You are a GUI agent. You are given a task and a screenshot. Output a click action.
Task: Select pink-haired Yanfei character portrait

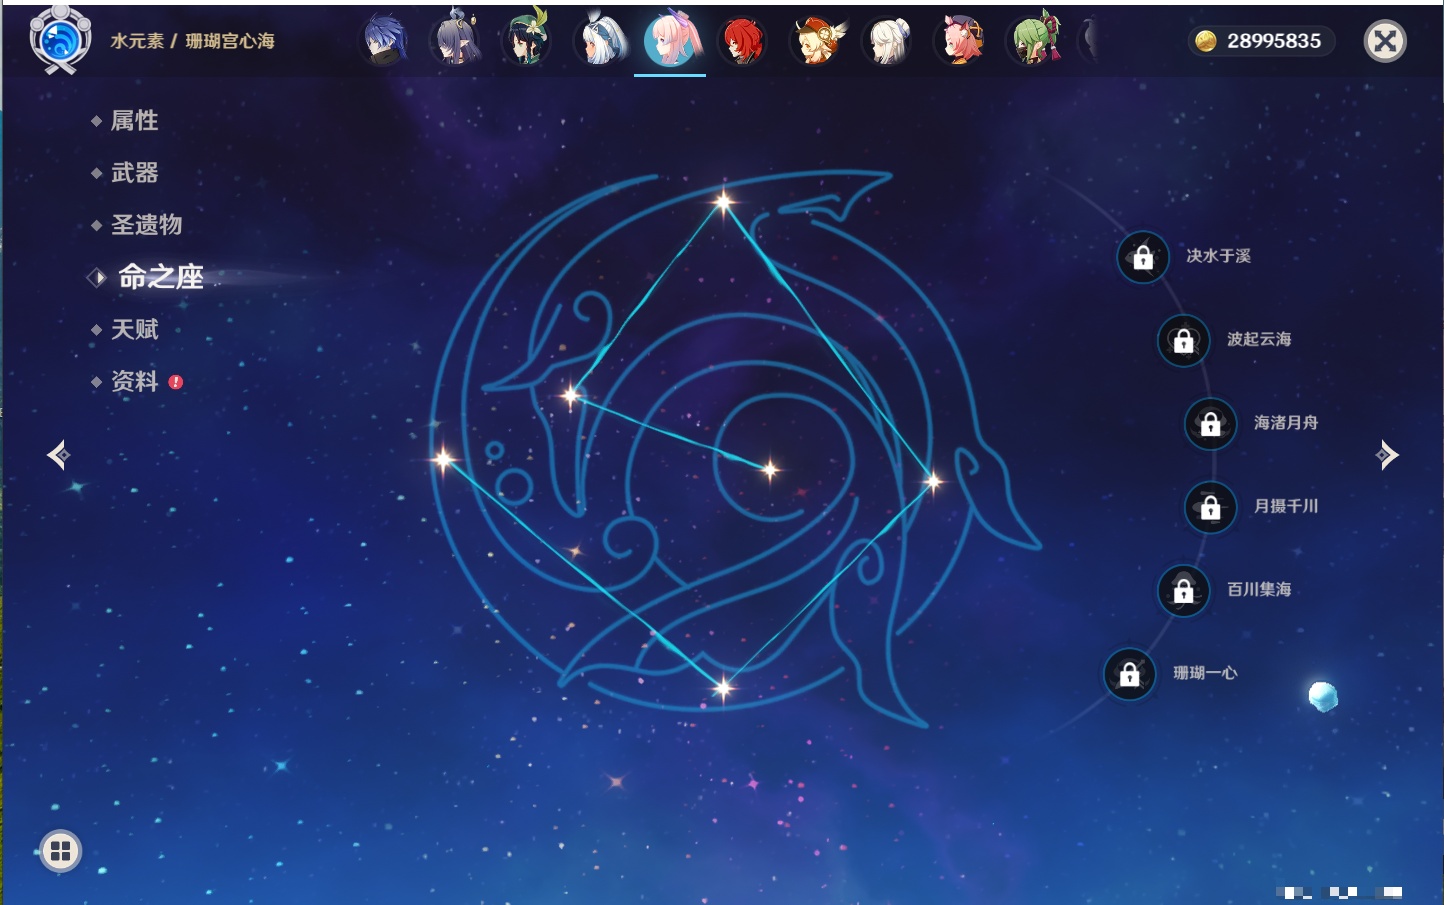[x=960, y=41]
